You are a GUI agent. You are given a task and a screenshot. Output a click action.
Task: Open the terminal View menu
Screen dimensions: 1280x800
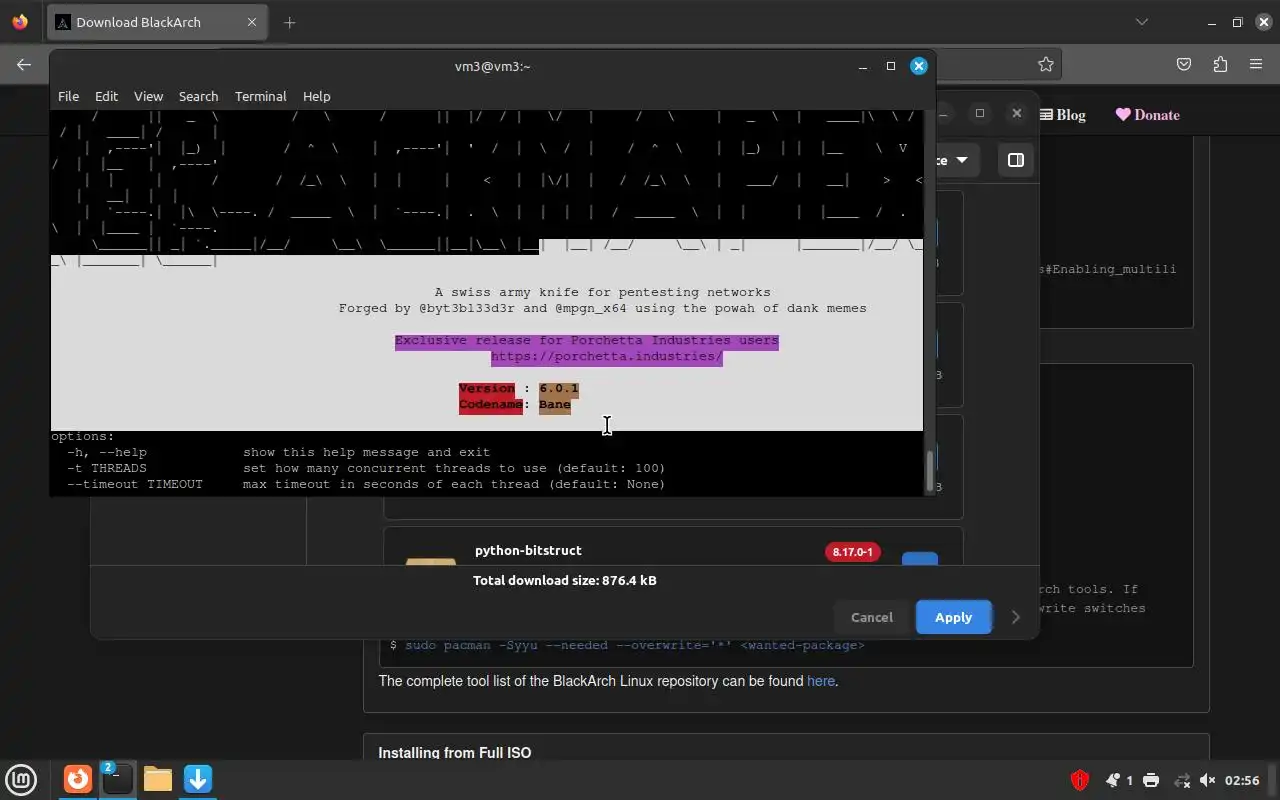148,96
